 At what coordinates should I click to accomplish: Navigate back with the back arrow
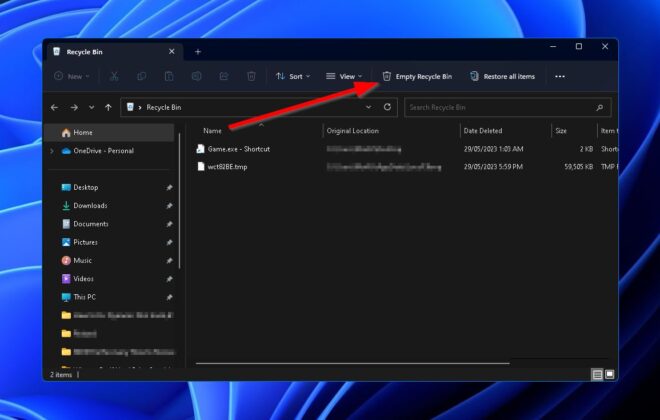tap(55, 107)
